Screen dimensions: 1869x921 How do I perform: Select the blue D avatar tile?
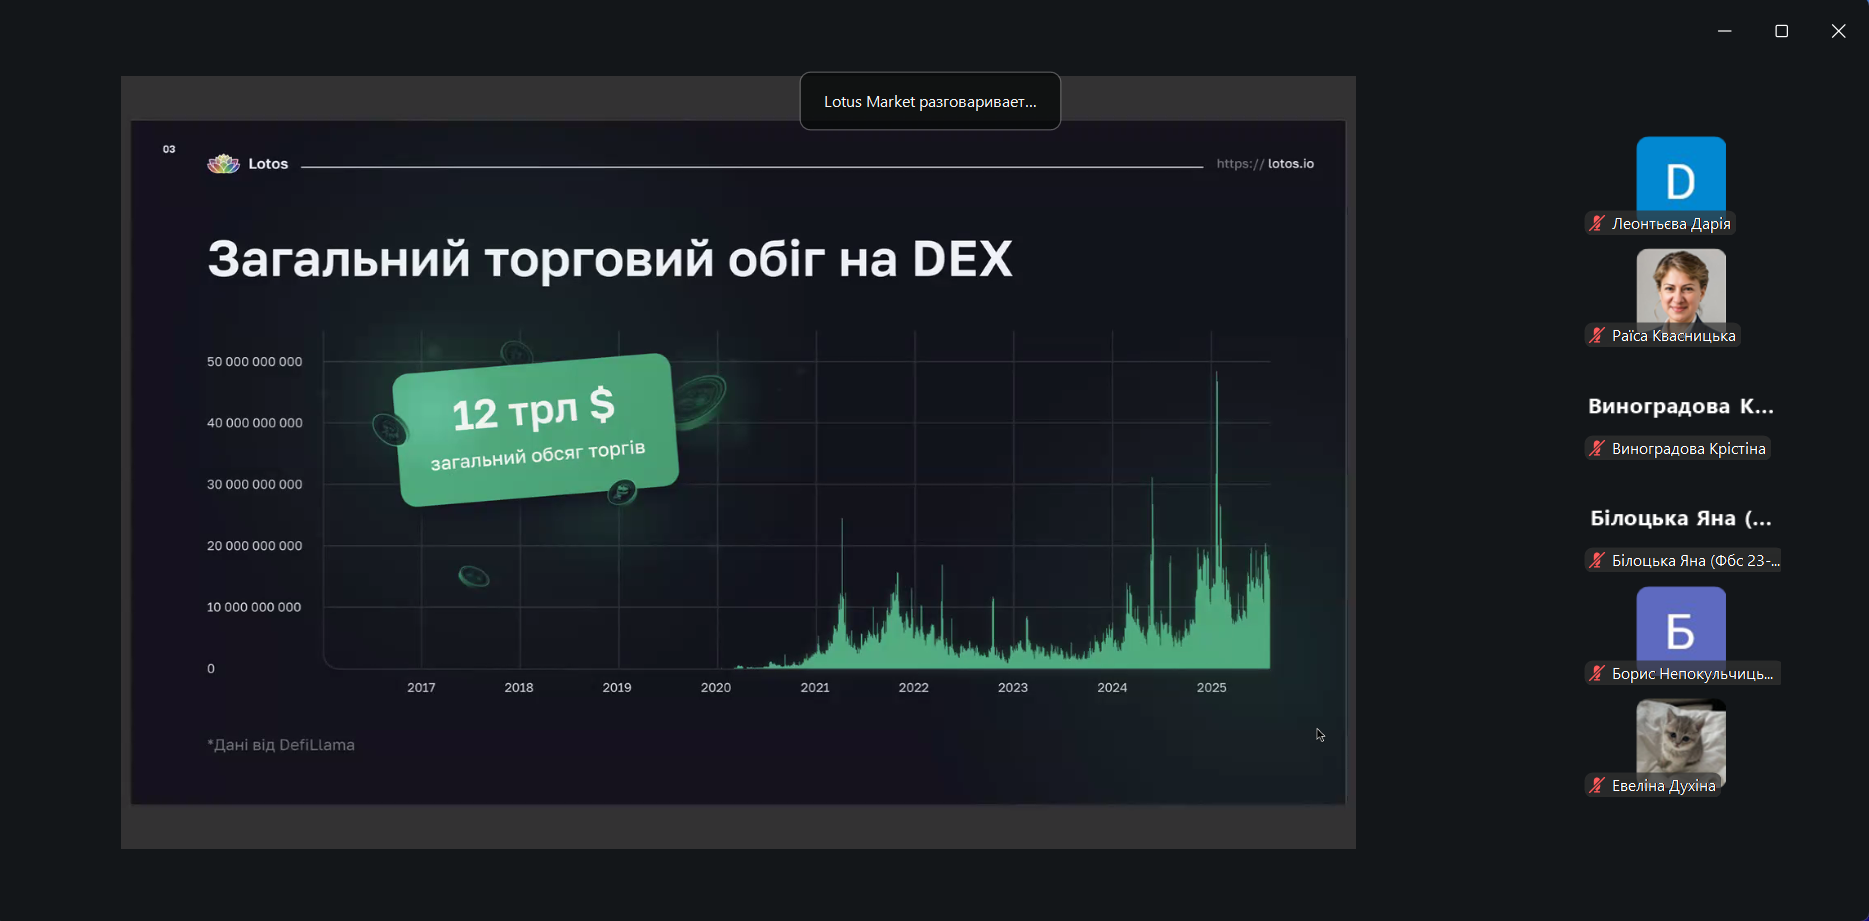tap(1680, 174)
